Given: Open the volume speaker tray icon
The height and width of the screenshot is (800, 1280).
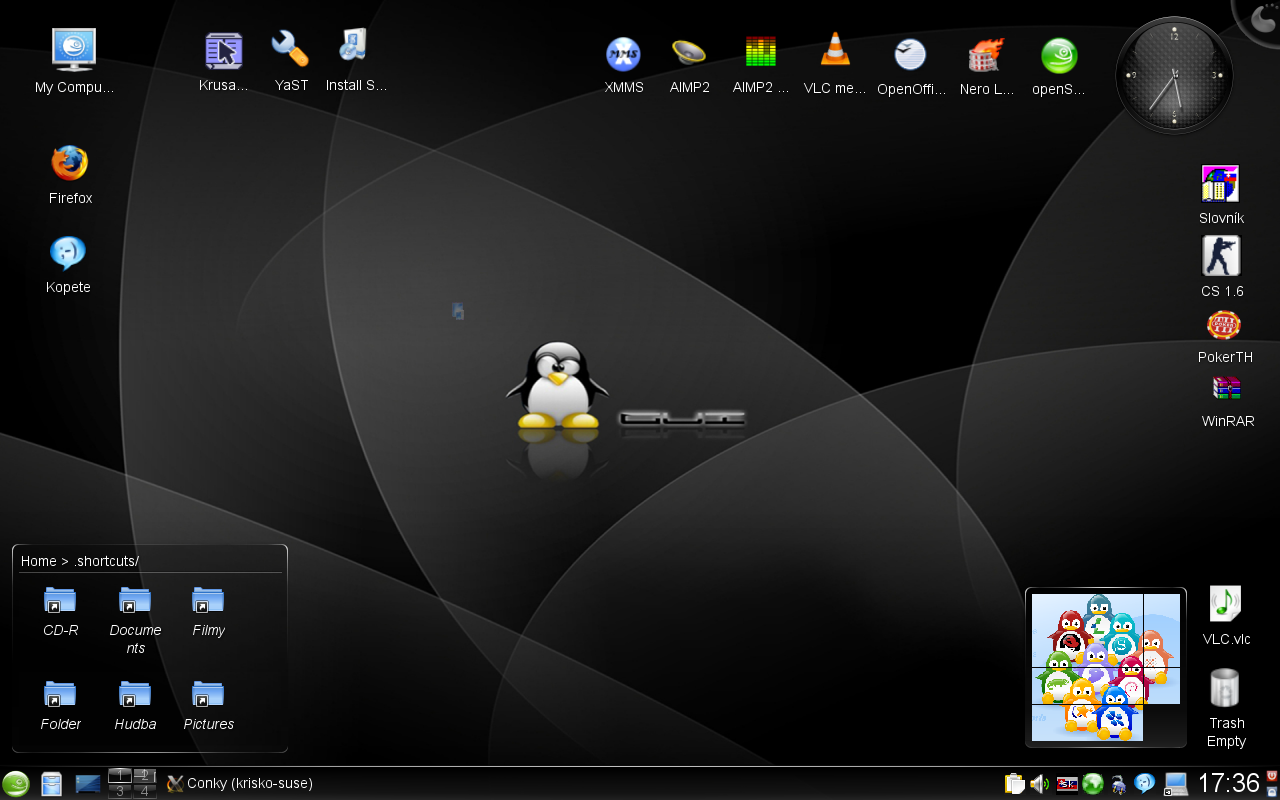Looking at the screenshot, I should (1040, 784).
